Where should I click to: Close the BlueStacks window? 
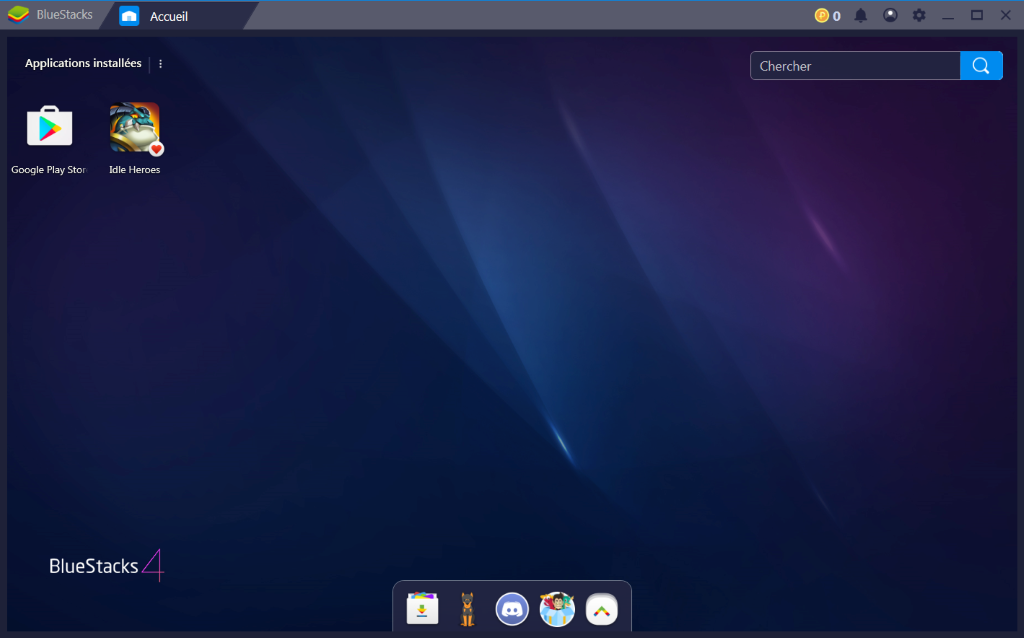click(1006, 15)
